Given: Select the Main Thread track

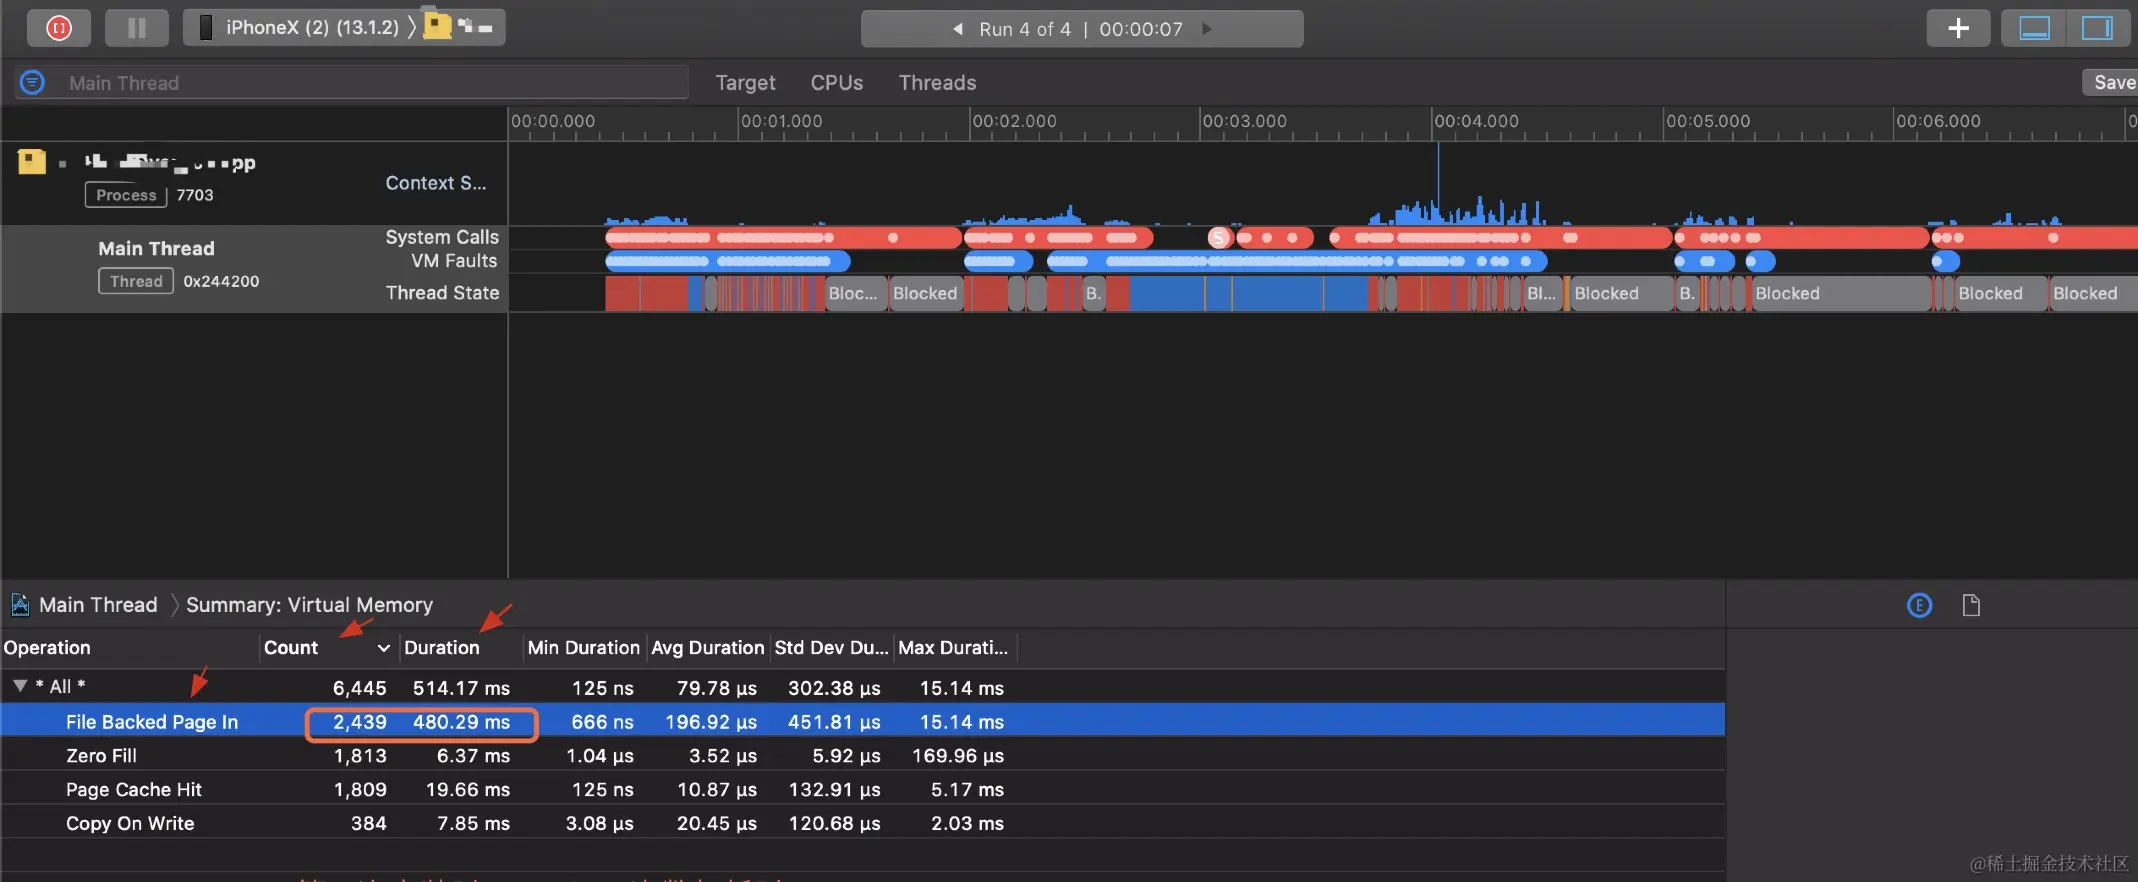Looking at the screenshot, I should [156, 248].
